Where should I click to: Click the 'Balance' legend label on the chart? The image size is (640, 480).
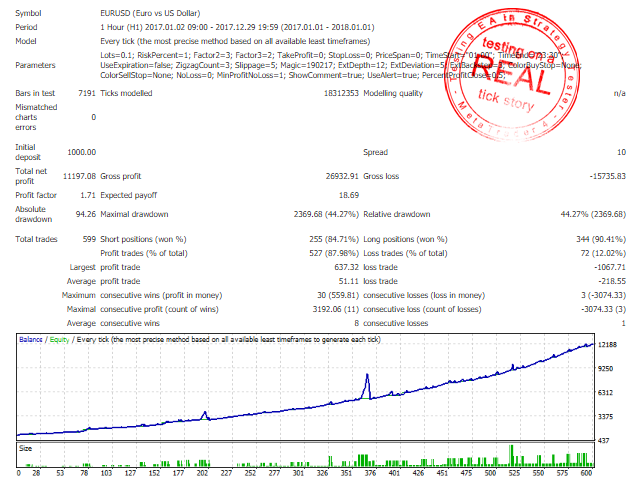(31, 339)
